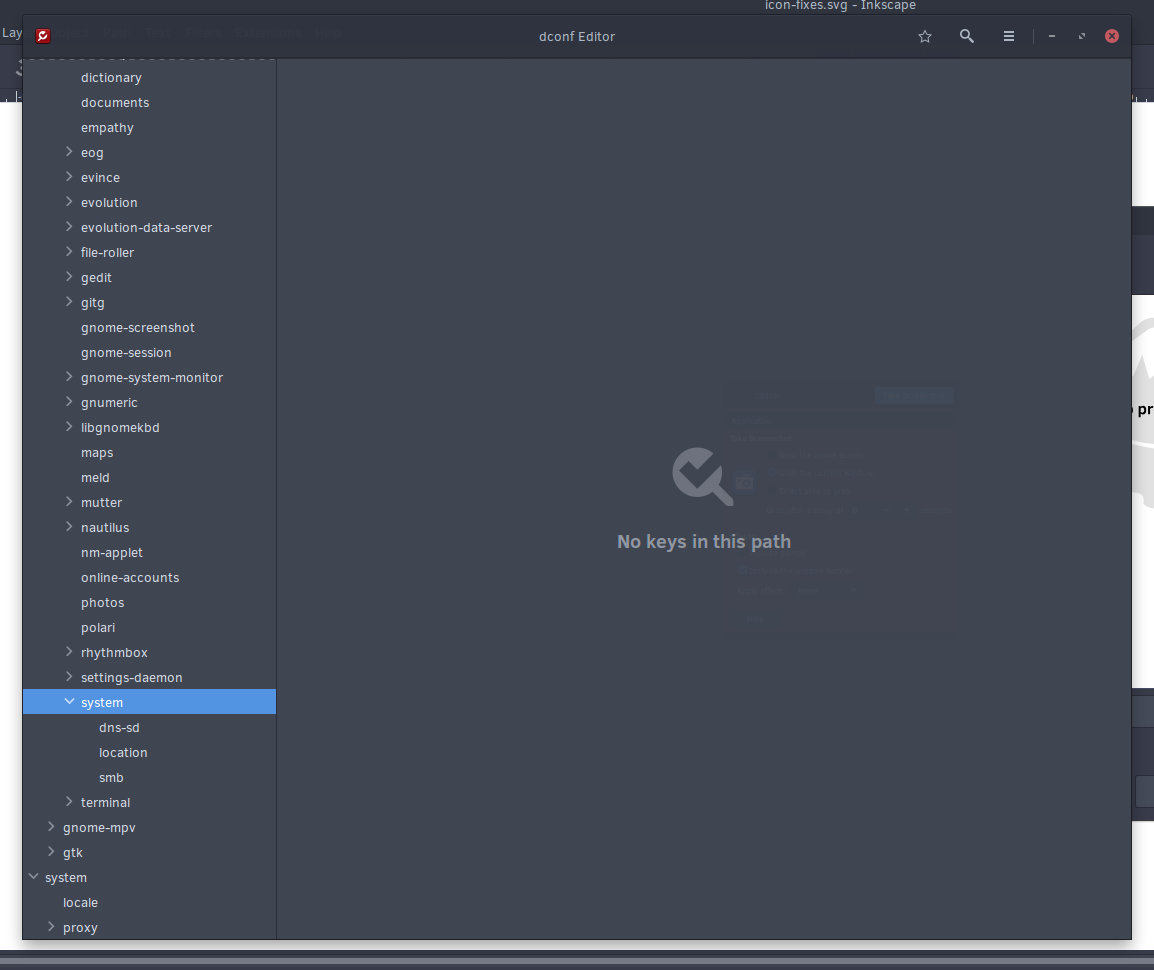Select the online-accounts entry
The width and height of the screenshot is (1154, 970).
(130, 578)
